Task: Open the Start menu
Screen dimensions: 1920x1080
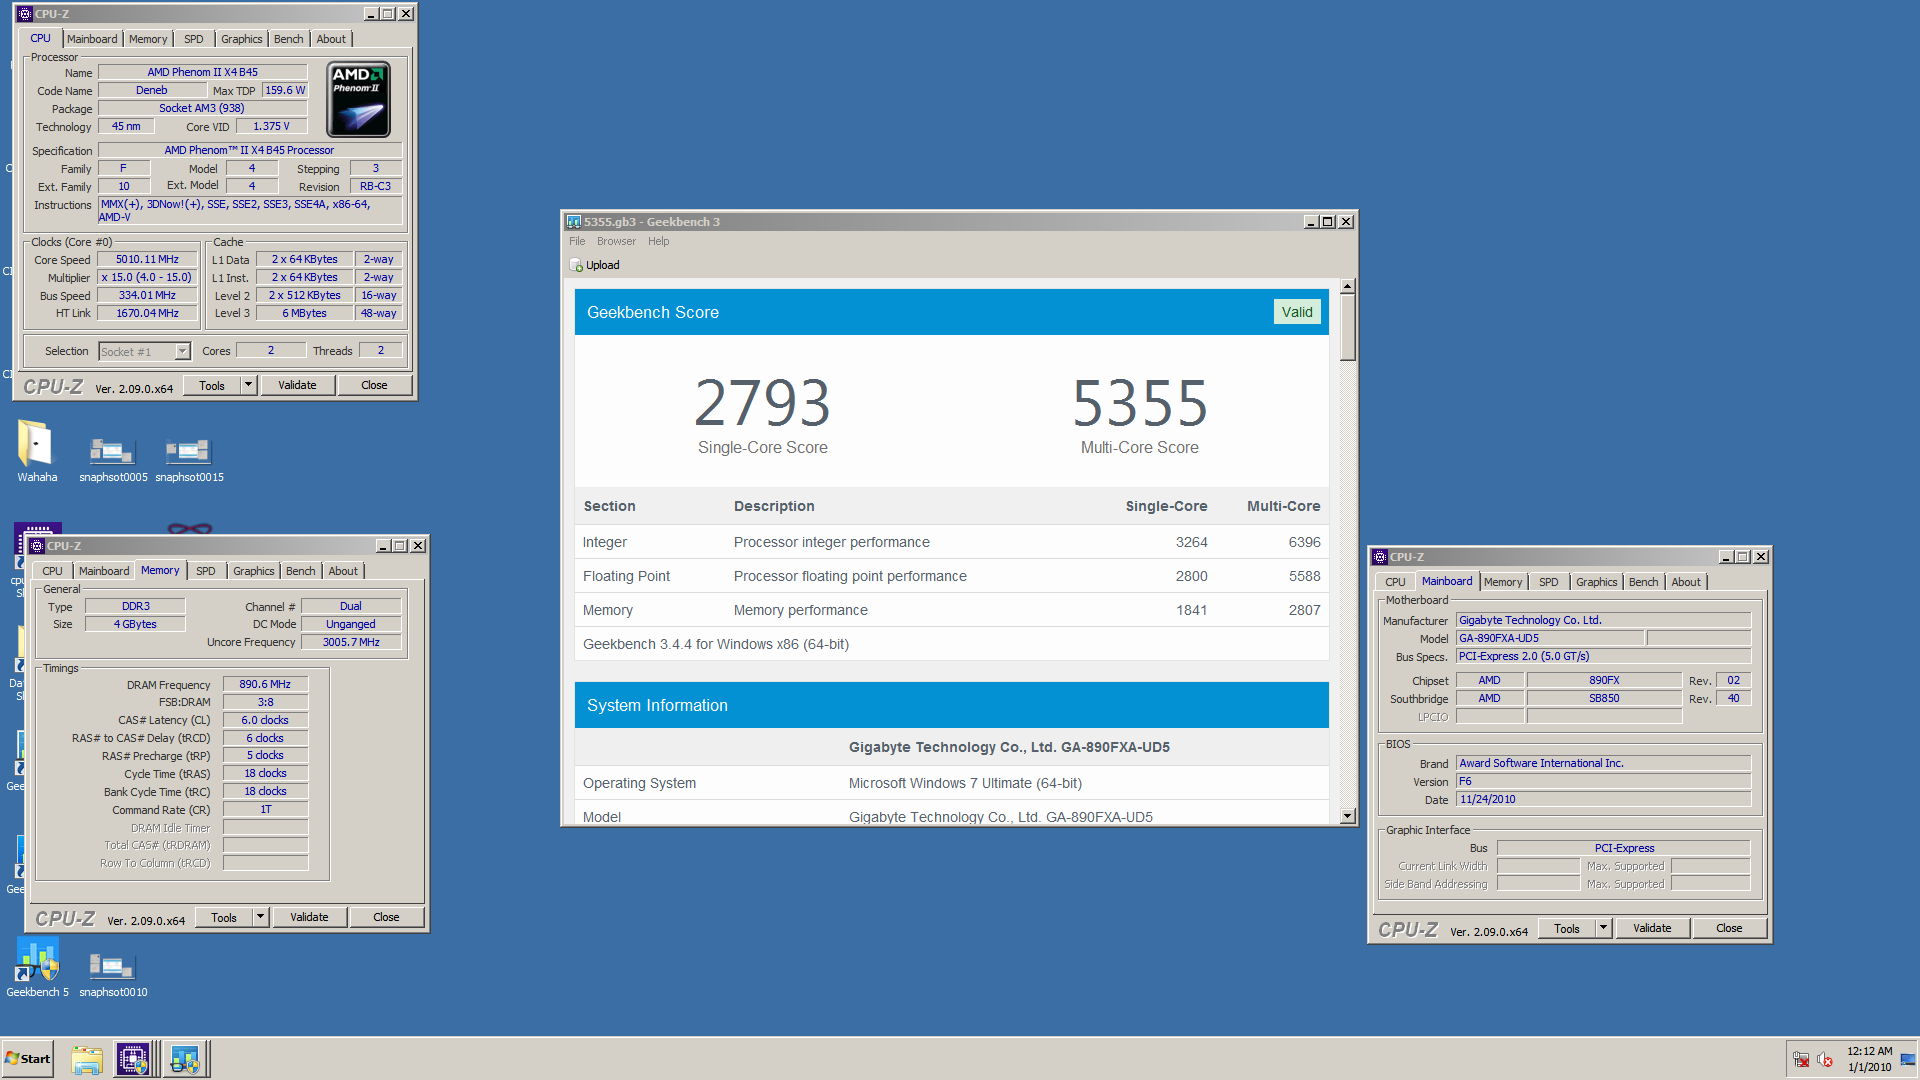Action: click(27, 1059)
